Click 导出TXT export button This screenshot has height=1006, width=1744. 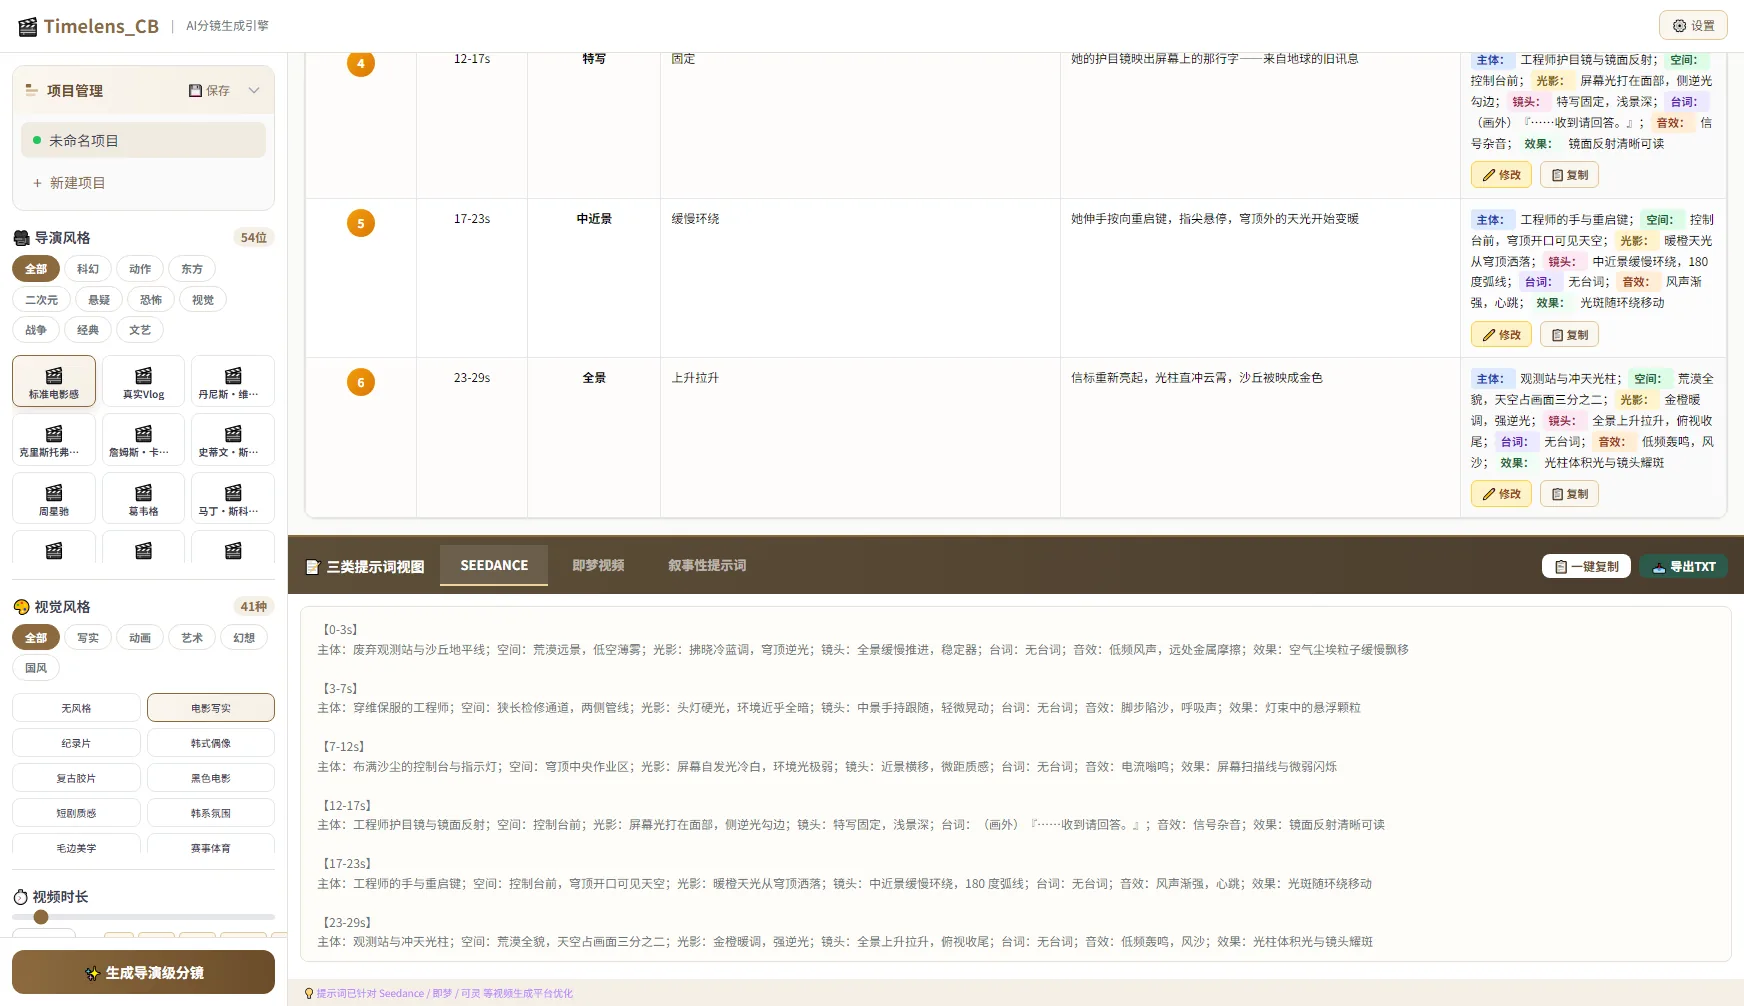tap(1683, 566)
